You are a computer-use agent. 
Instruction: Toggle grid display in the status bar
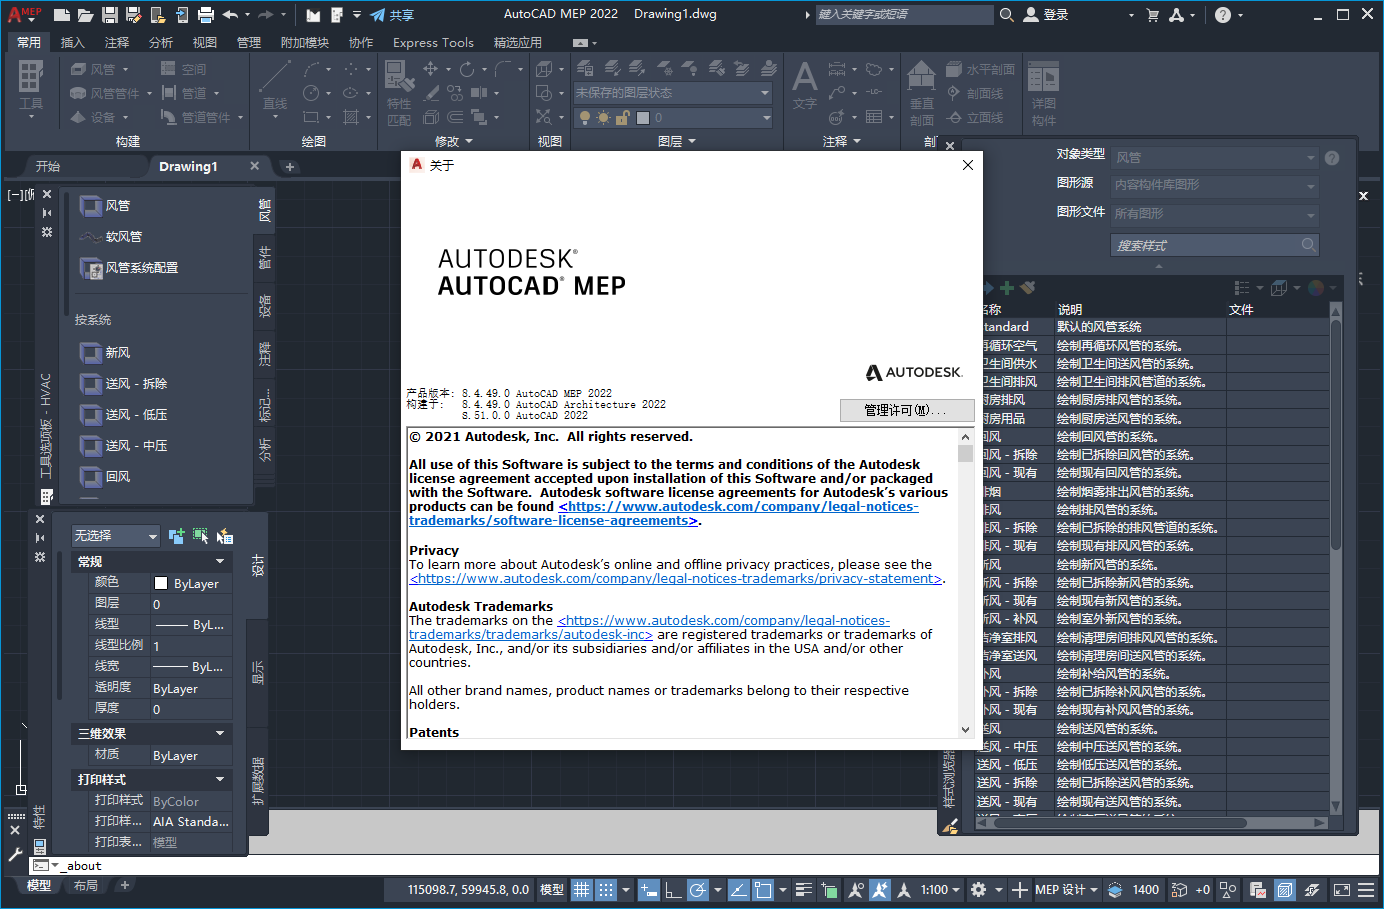tap(581, 889)
